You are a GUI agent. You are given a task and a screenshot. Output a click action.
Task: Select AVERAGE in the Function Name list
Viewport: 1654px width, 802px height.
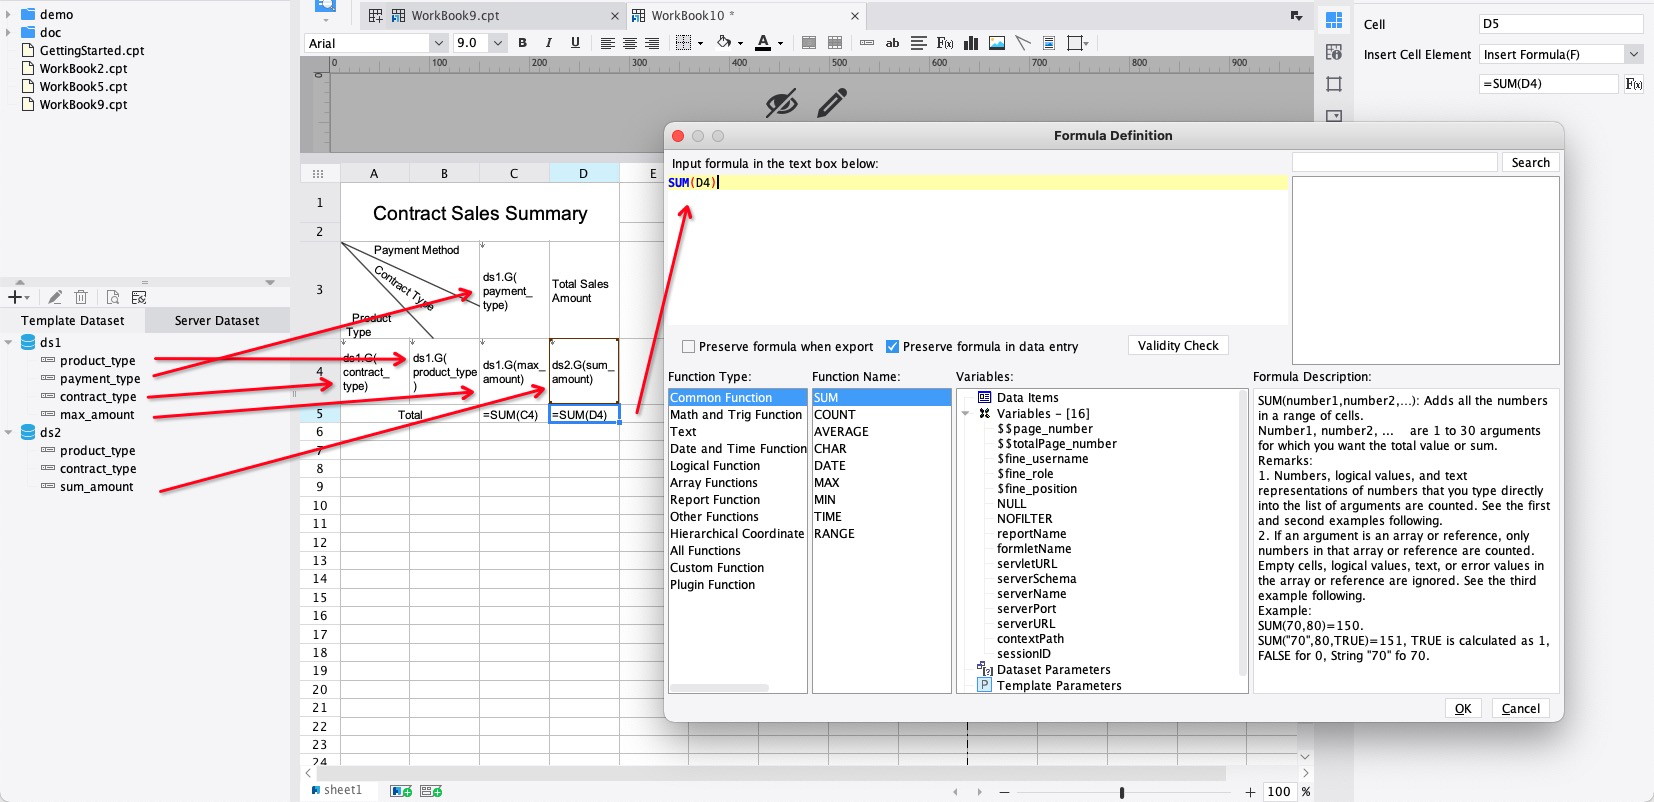pyautogui.click(x=841, y=432)
